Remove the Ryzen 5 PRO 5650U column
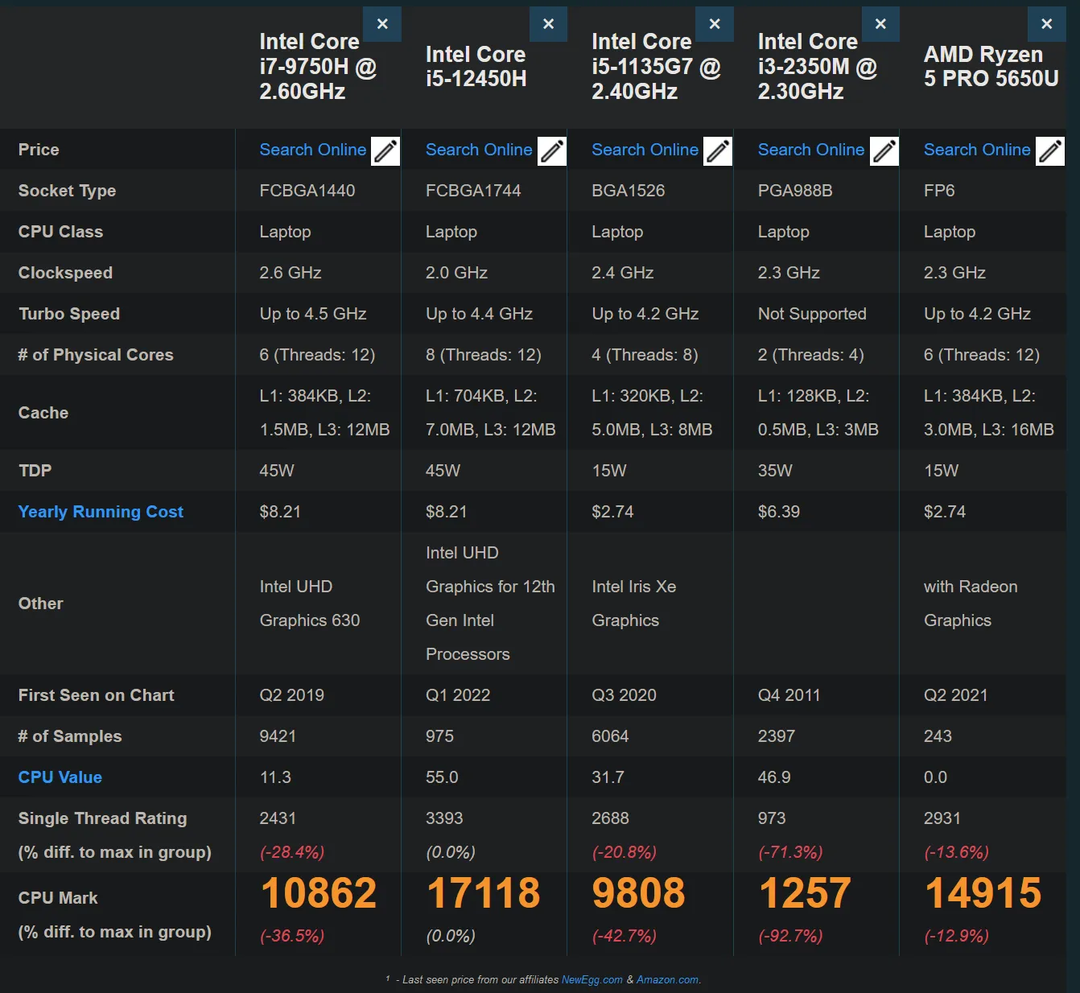The width and height of the screenshot is (1080, 993). (x=1046, y=23)
